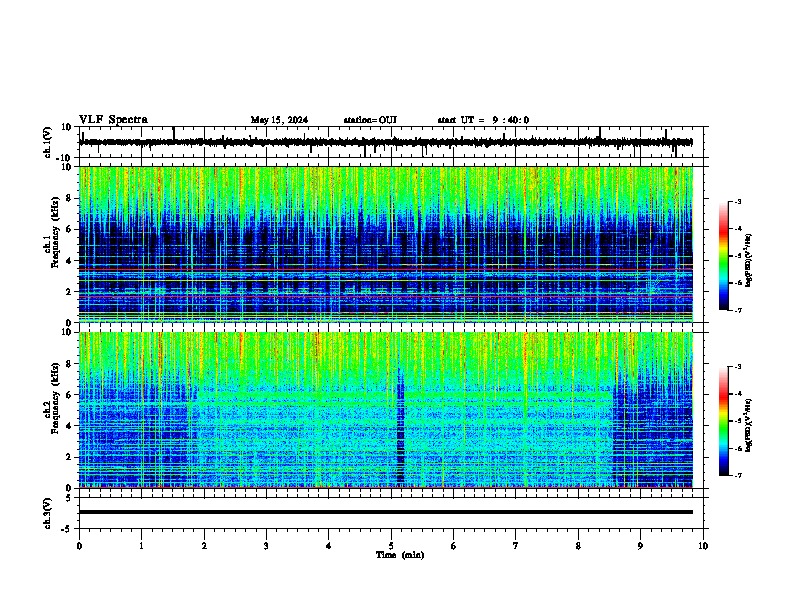Click "-3" label on ch.1 color bar
The image size is (792, 612).
pyautogui.click(x=737, y=202)
